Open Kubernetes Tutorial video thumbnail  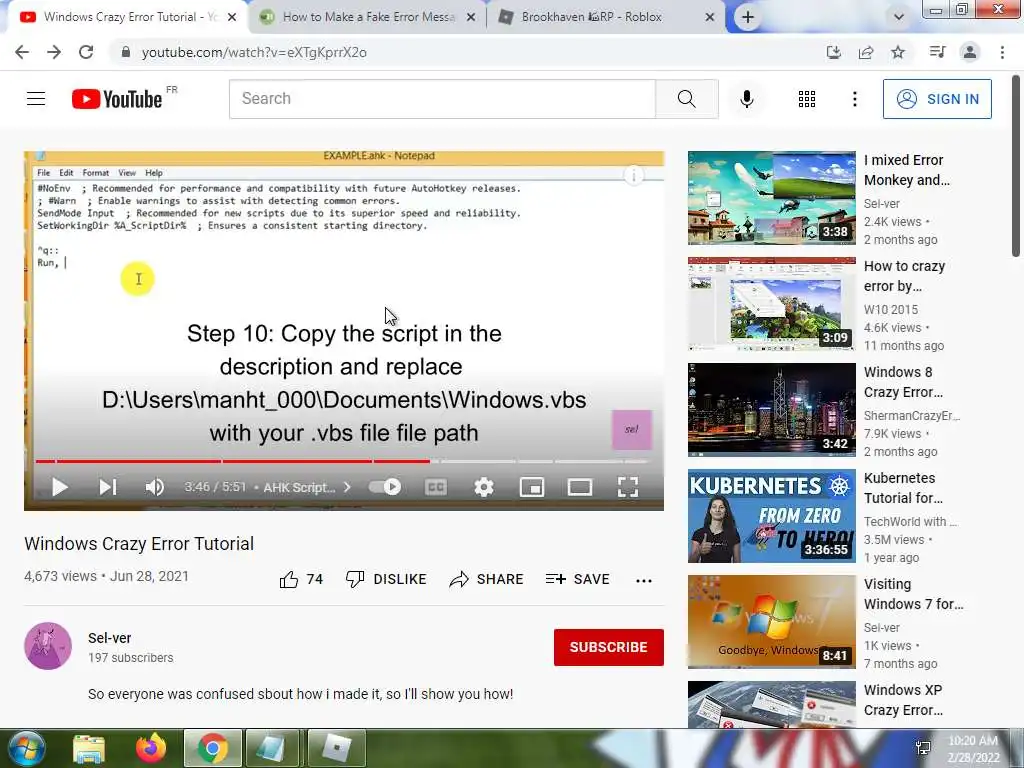(x=771, y=516)
